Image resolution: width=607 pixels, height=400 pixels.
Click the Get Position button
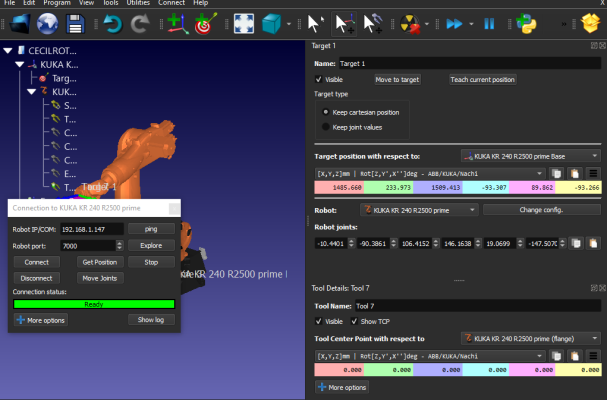(x=98, y=261)
